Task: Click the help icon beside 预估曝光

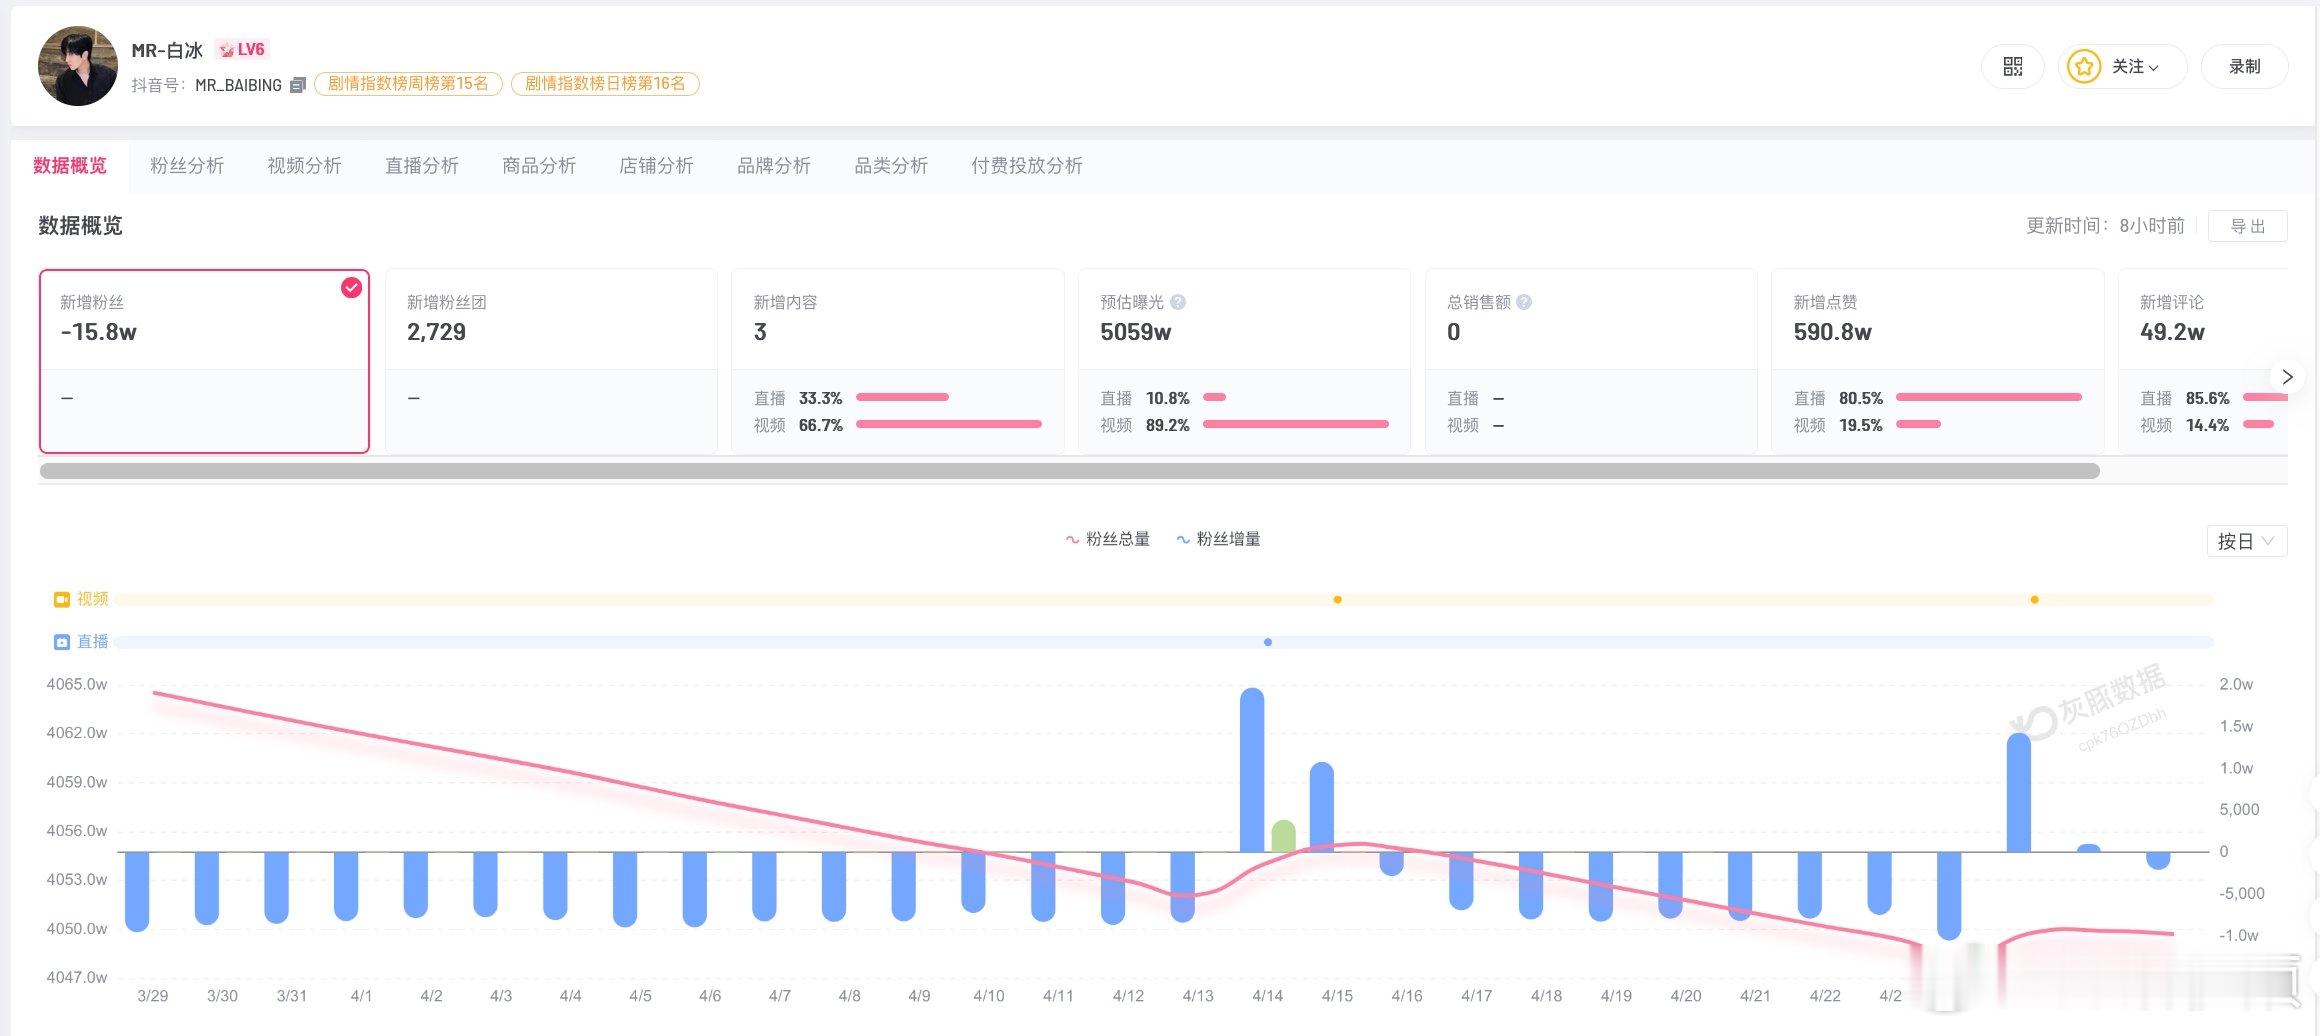Action: [1178, 302]
